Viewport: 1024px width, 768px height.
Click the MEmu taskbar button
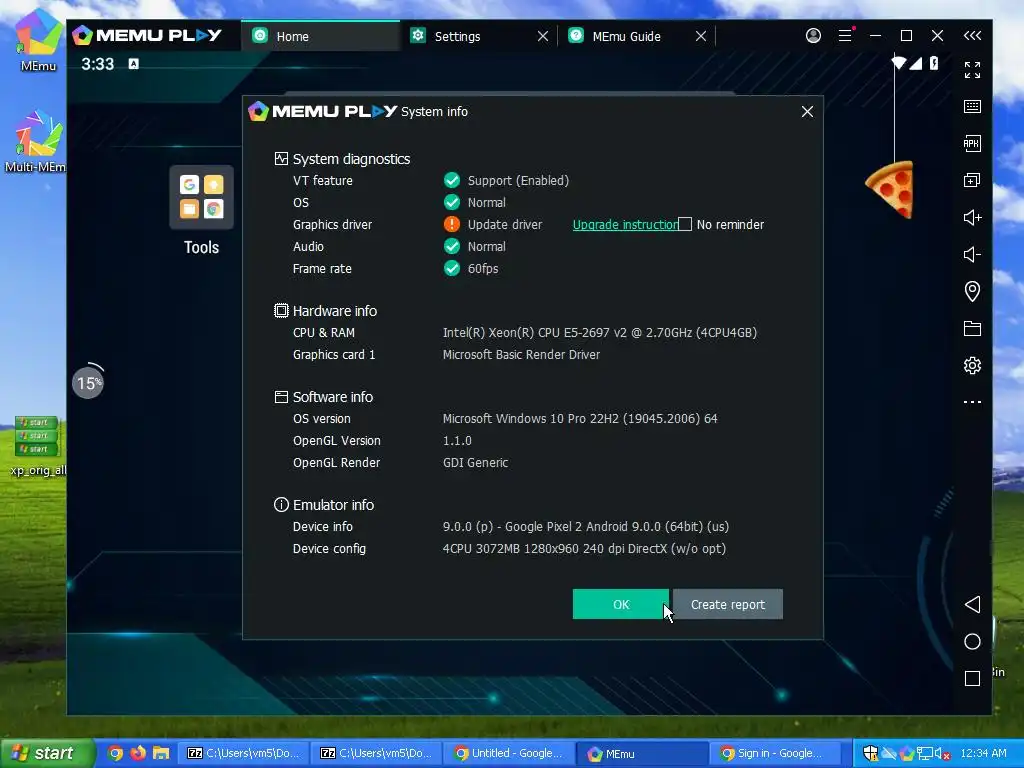(643, 753)
